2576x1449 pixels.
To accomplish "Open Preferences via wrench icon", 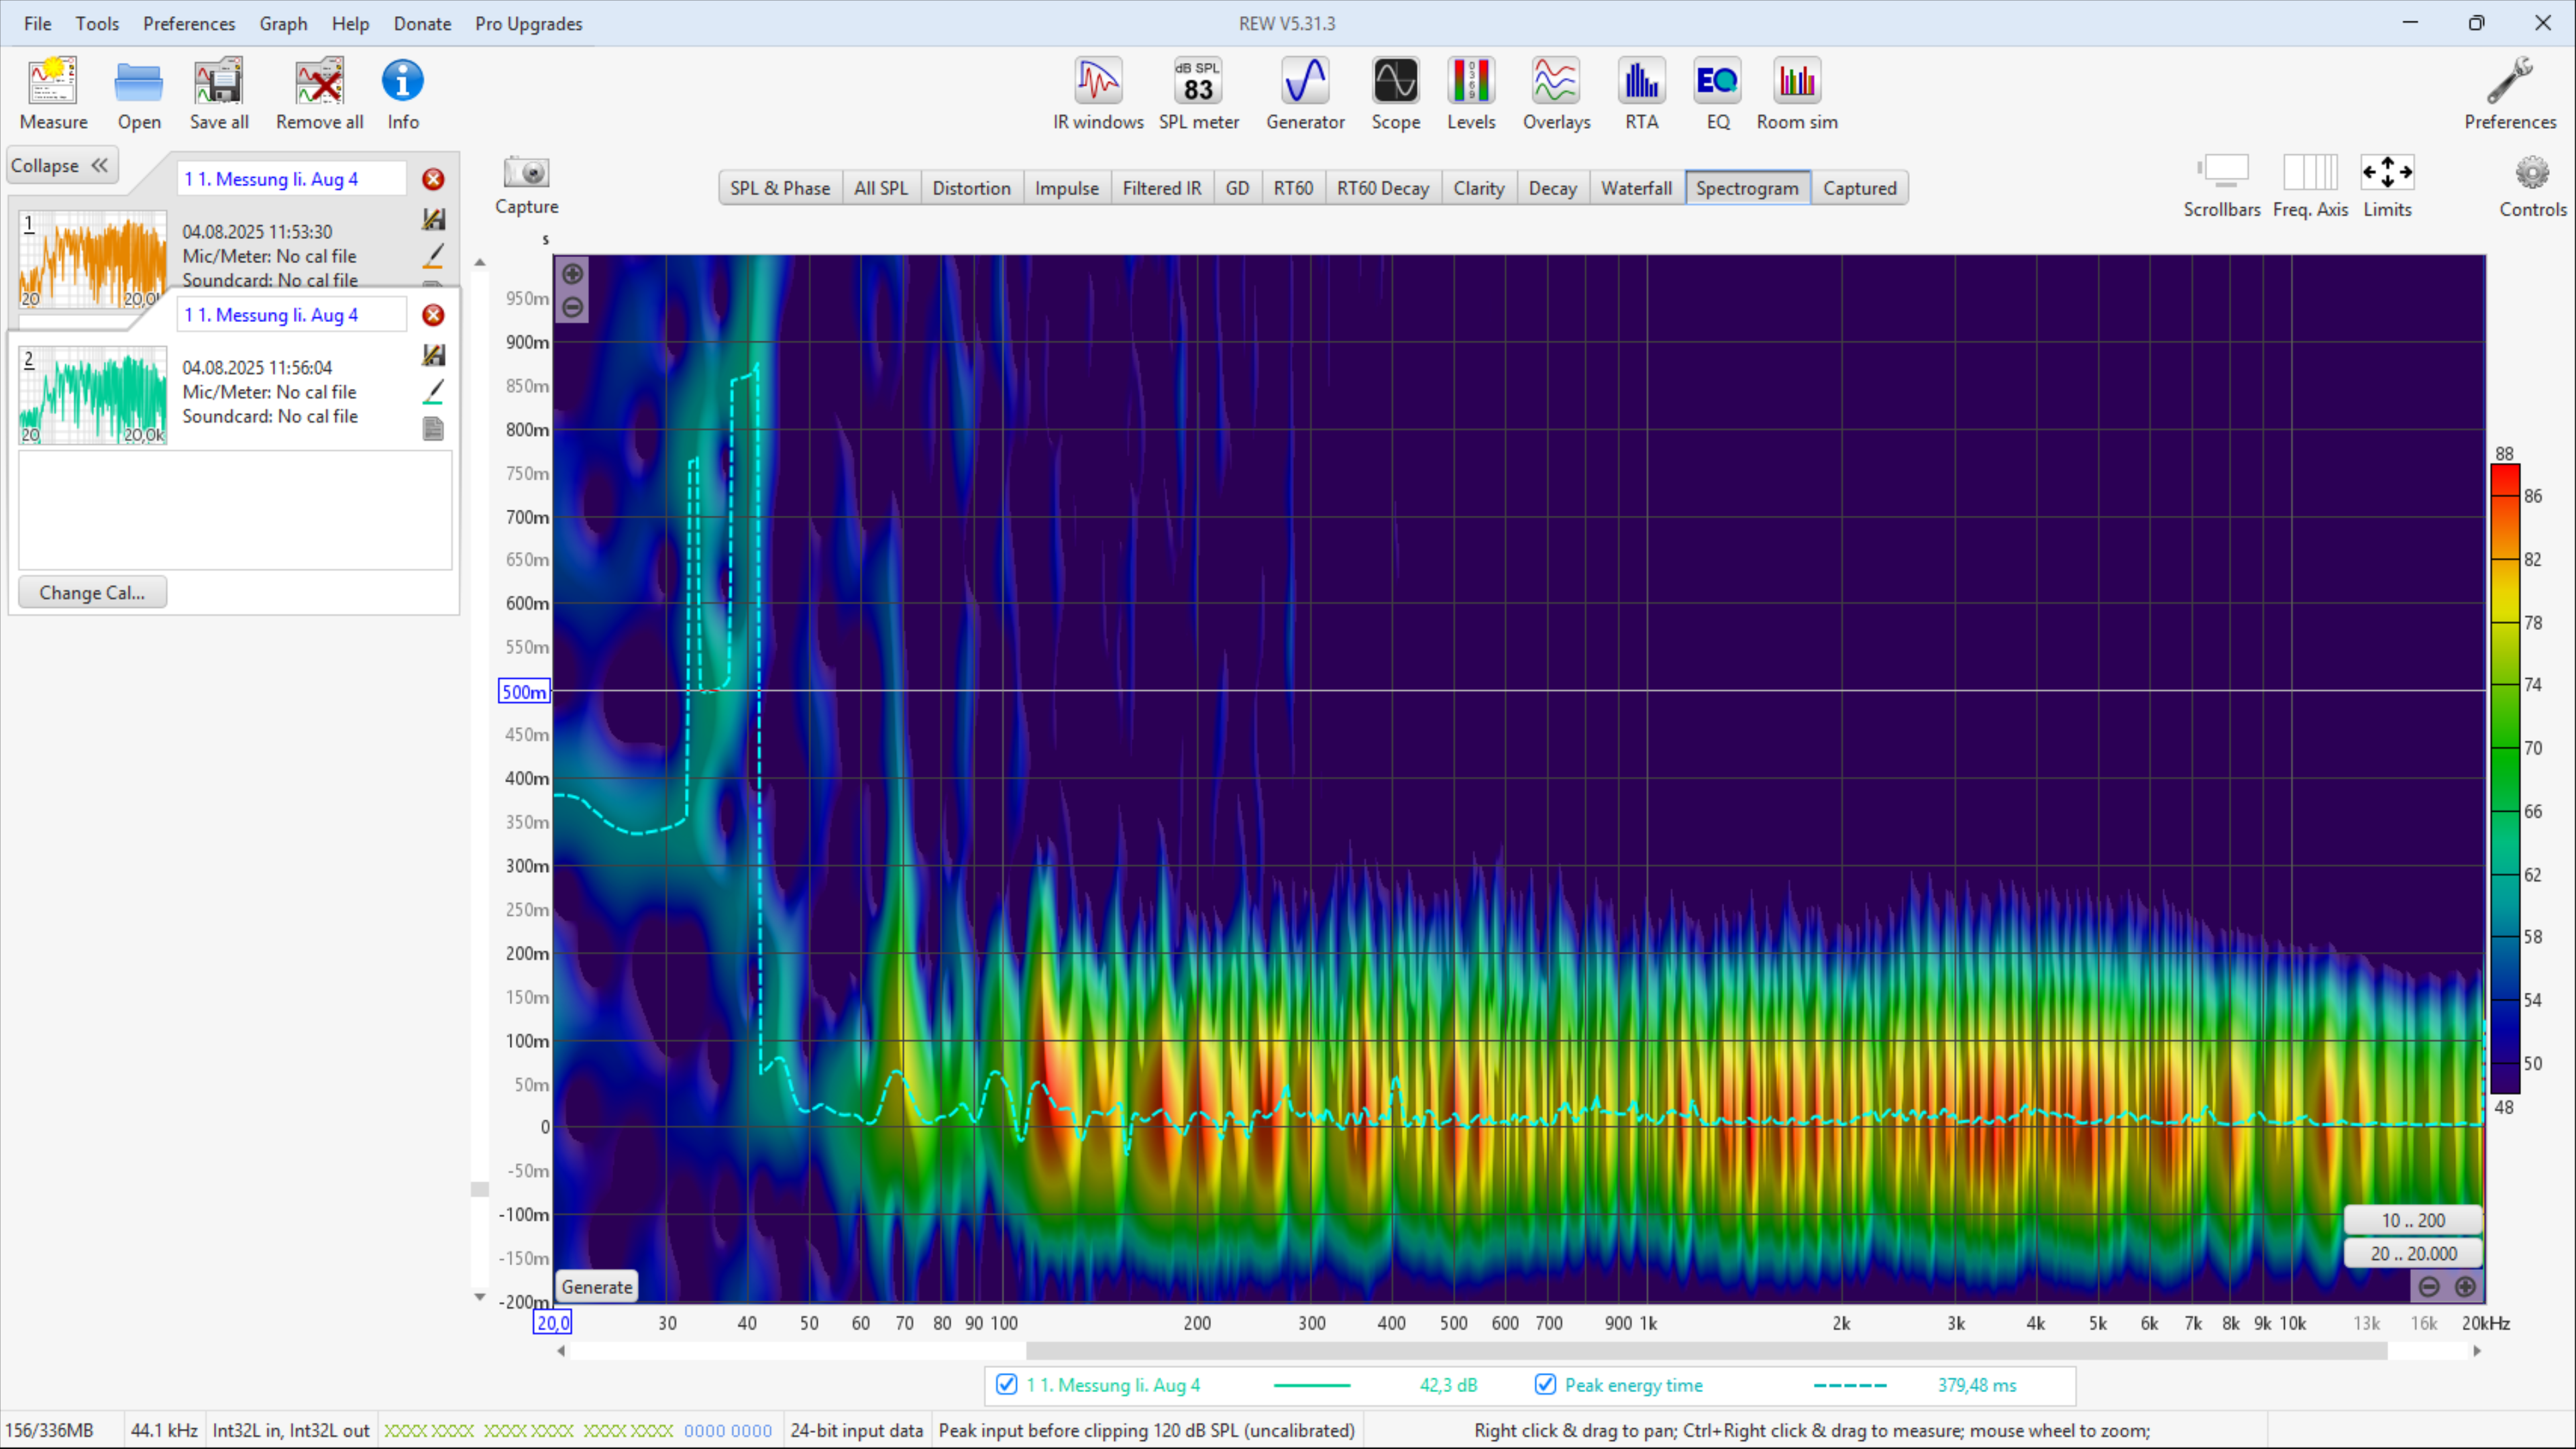I will [x=2509, y=93].
